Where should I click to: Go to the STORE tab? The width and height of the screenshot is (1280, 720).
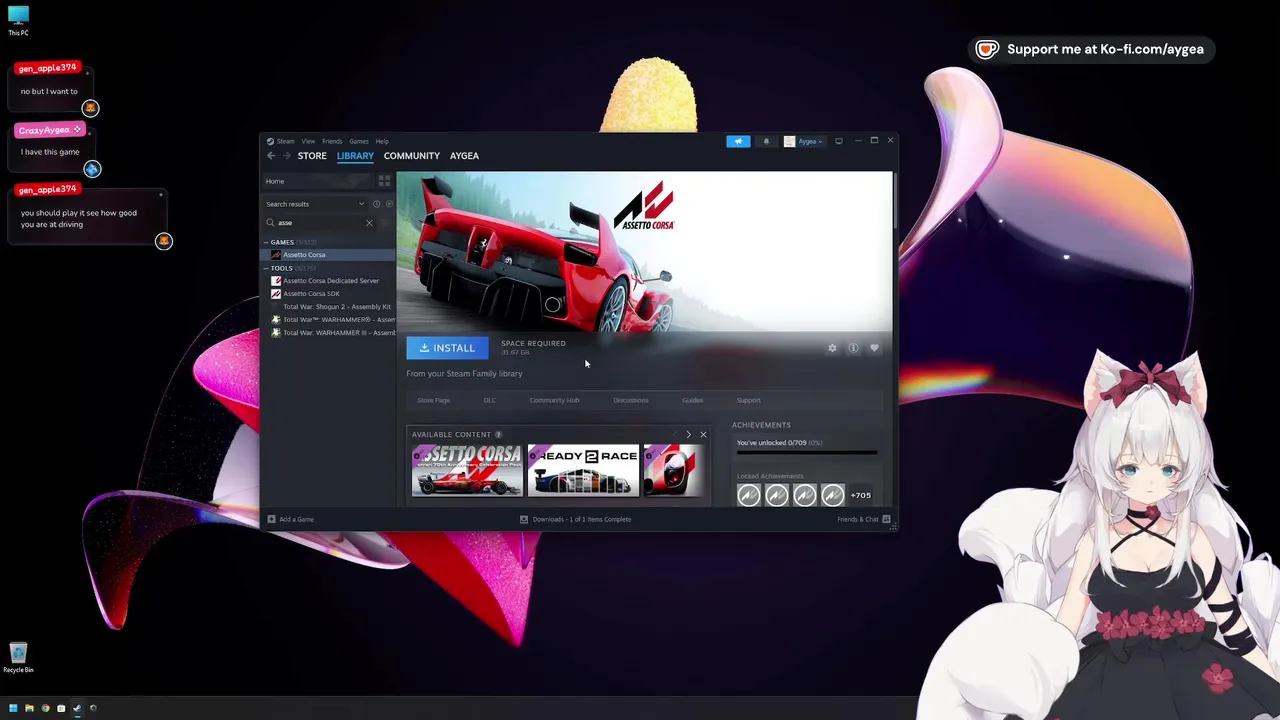tap(312, 156)
